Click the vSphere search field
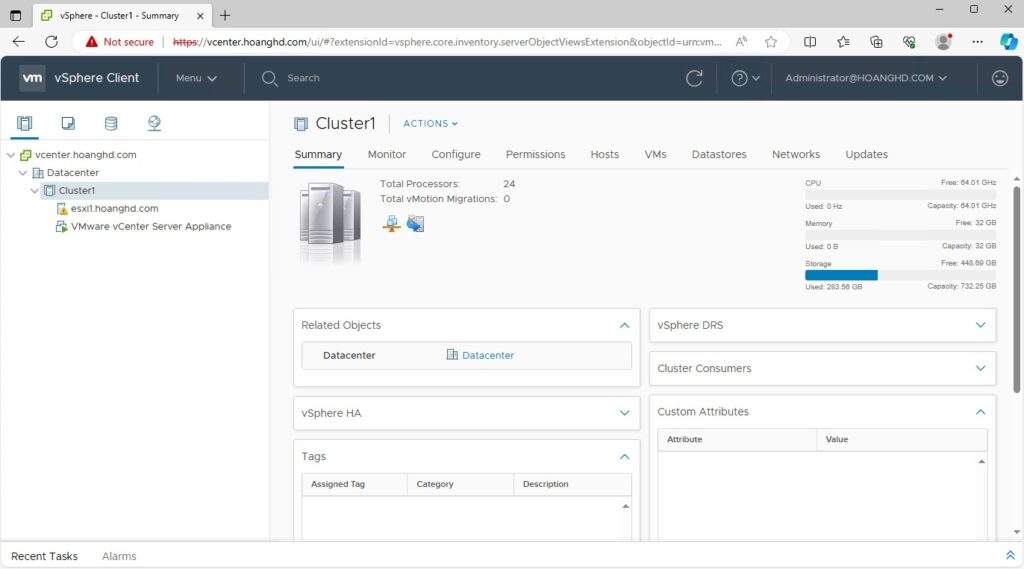Viewport: 1024px width, 569px height. tap(304, 78)
